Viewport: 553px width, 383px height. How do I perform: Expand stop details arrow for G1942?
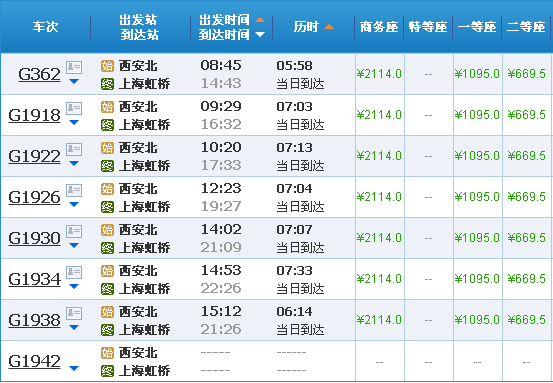(74, 368)
